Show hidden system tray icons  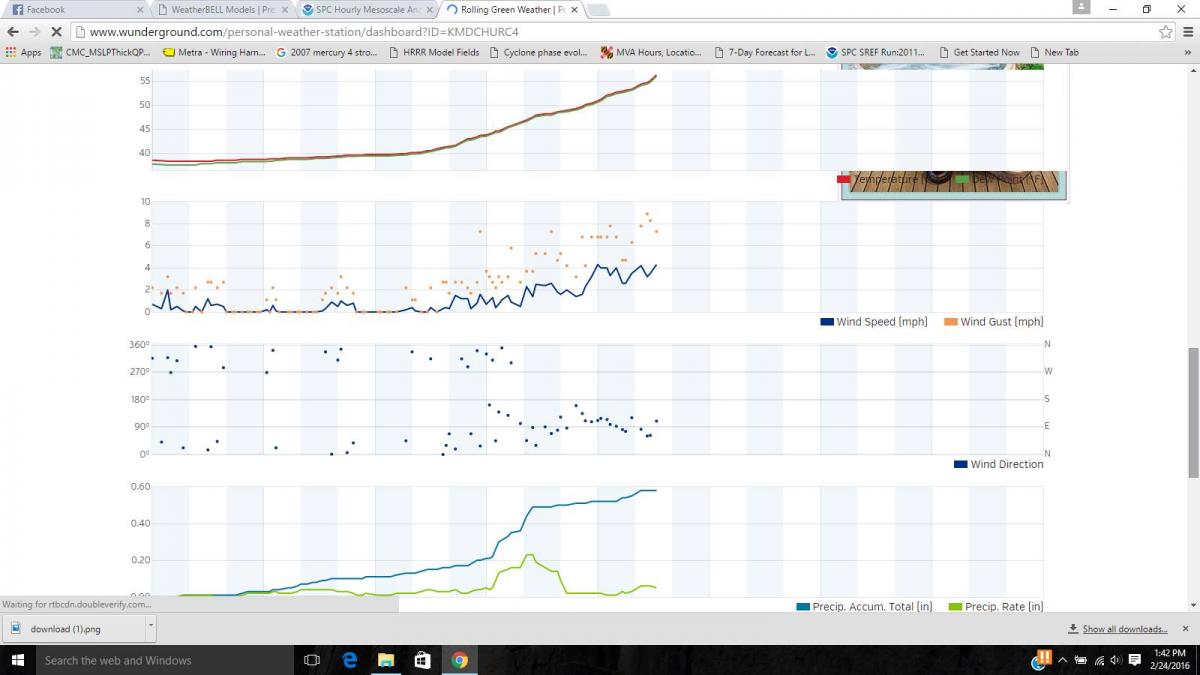(1064, 660)
